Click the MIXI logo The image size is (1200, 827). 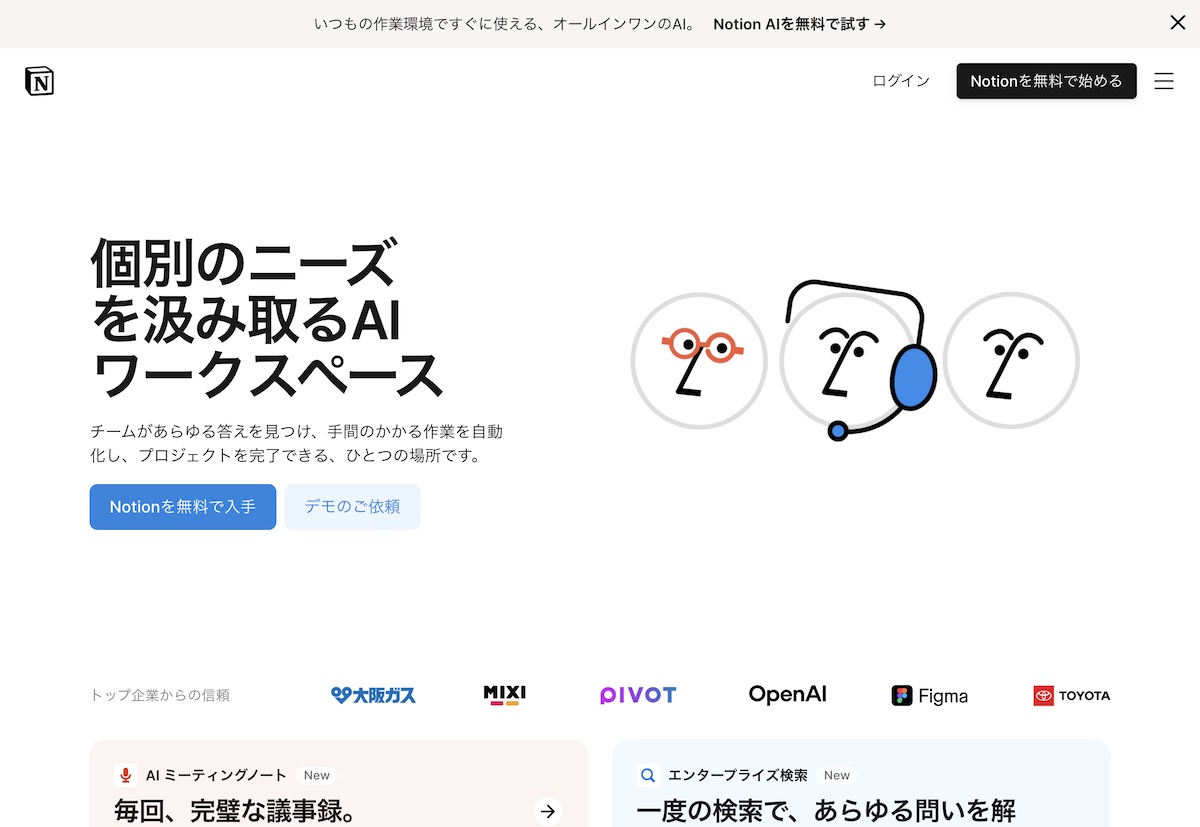click(x=504, y=695)
